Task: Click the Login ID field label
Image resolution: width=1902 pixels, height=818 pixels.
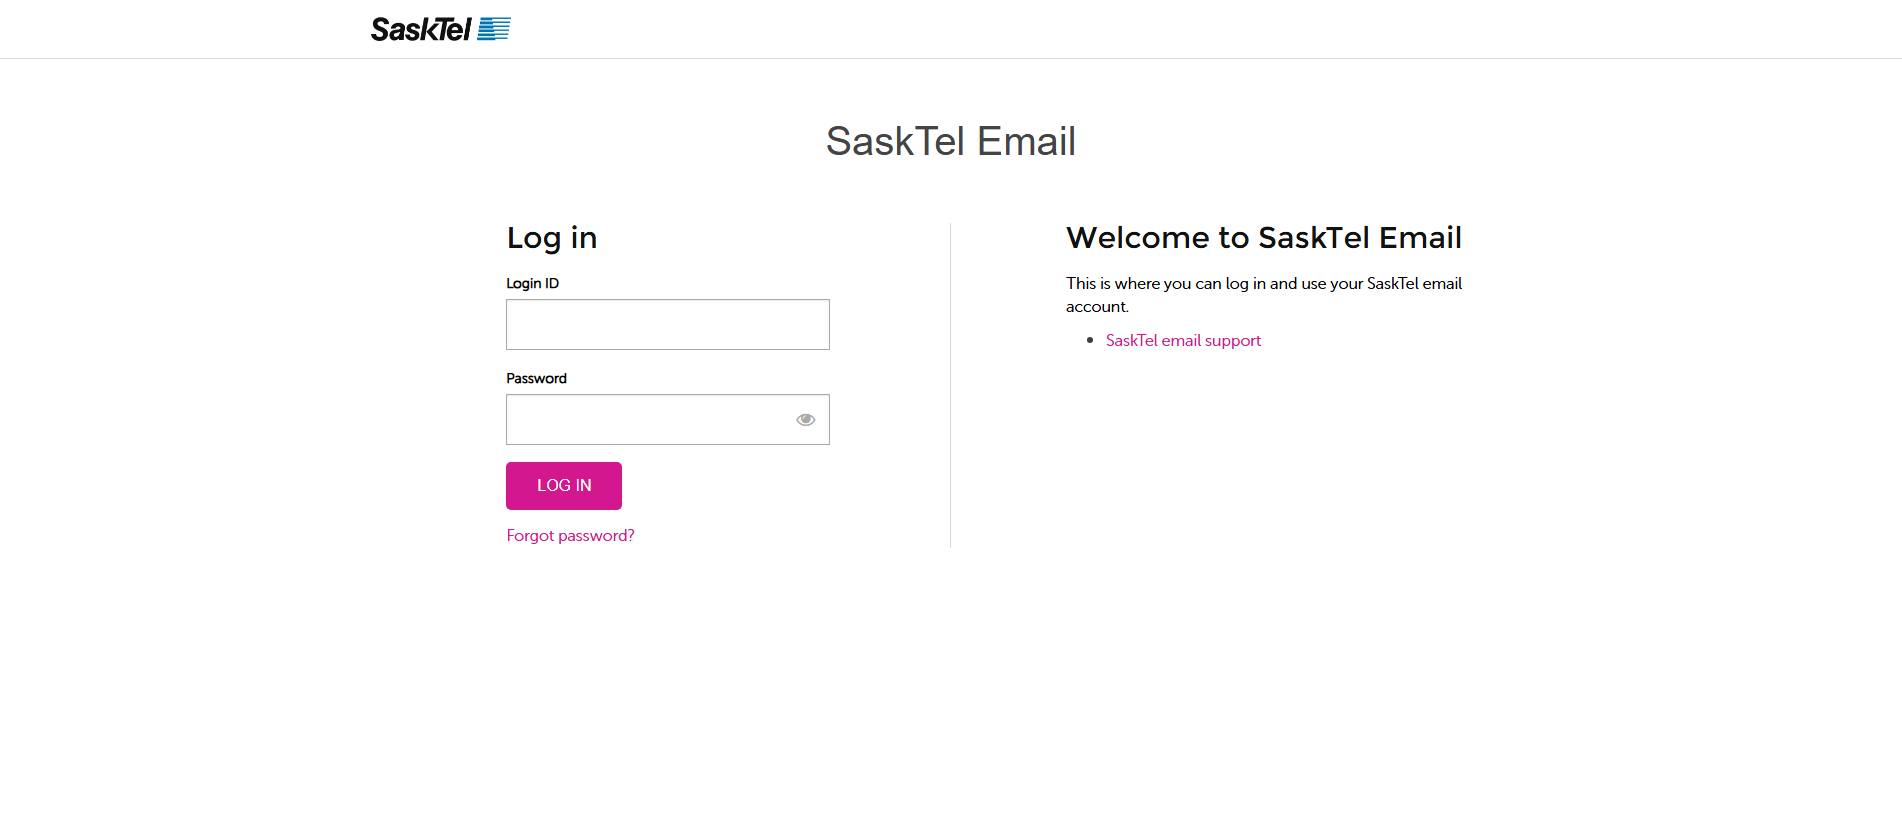Action: 532,284
